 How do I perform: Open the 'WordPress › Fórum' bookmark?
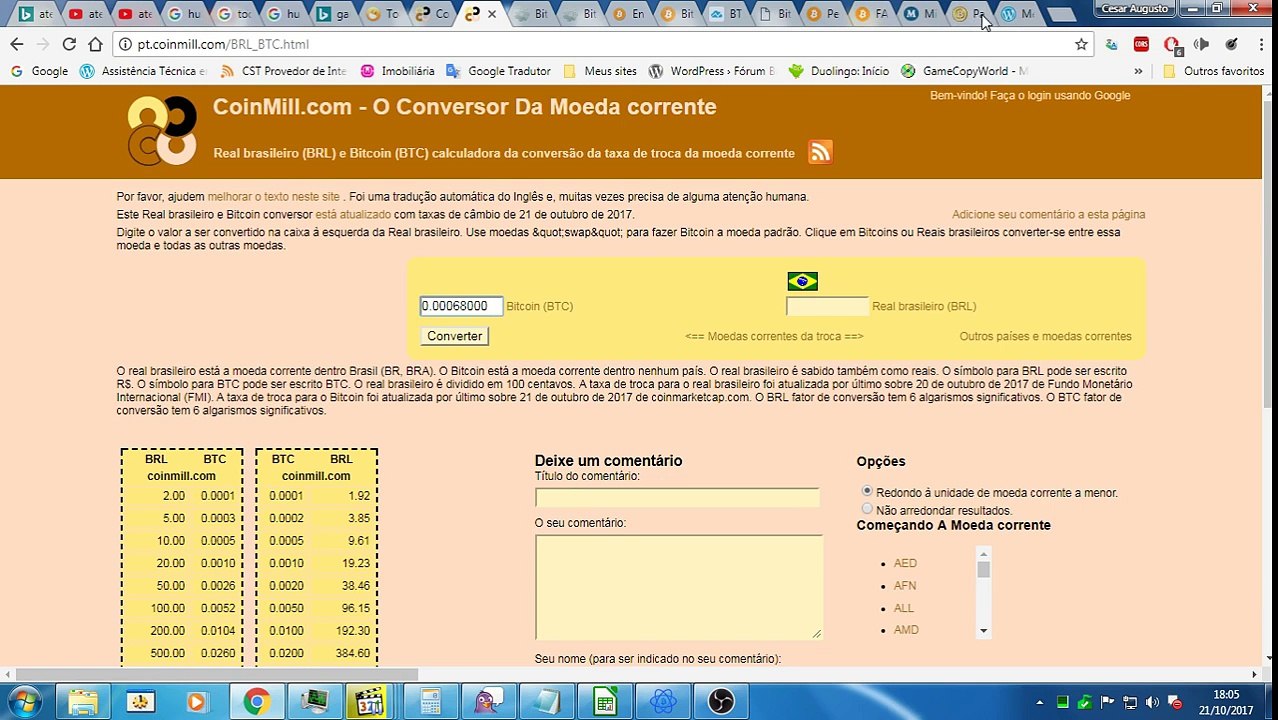712,71
